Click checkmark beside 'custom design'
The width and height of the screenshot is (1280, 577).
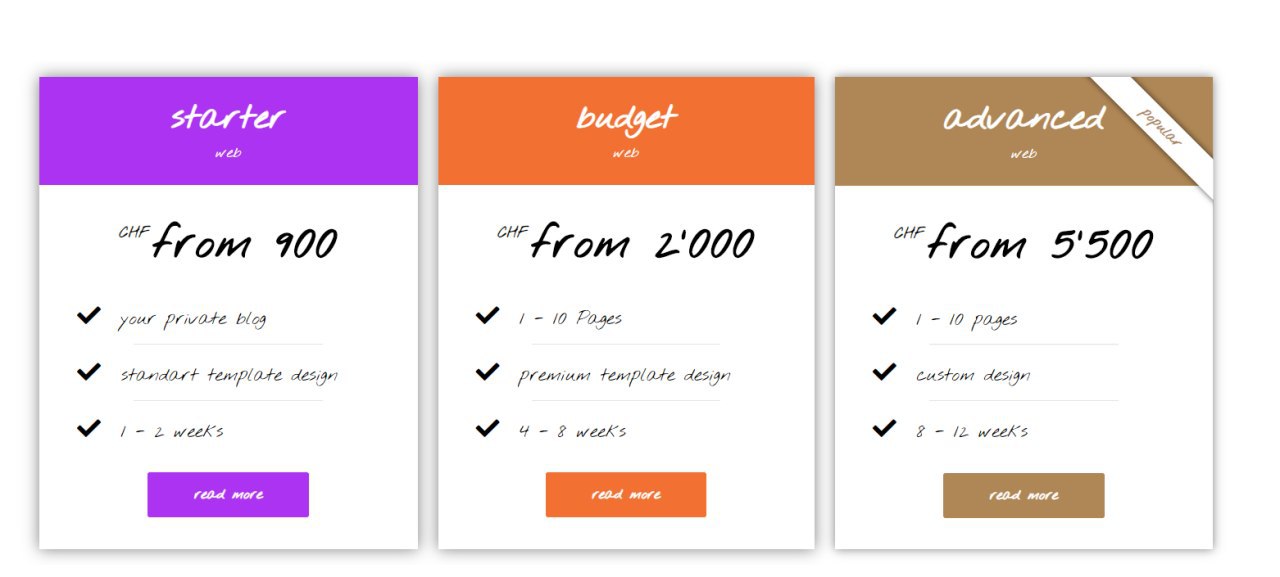(x=884, y=372)
